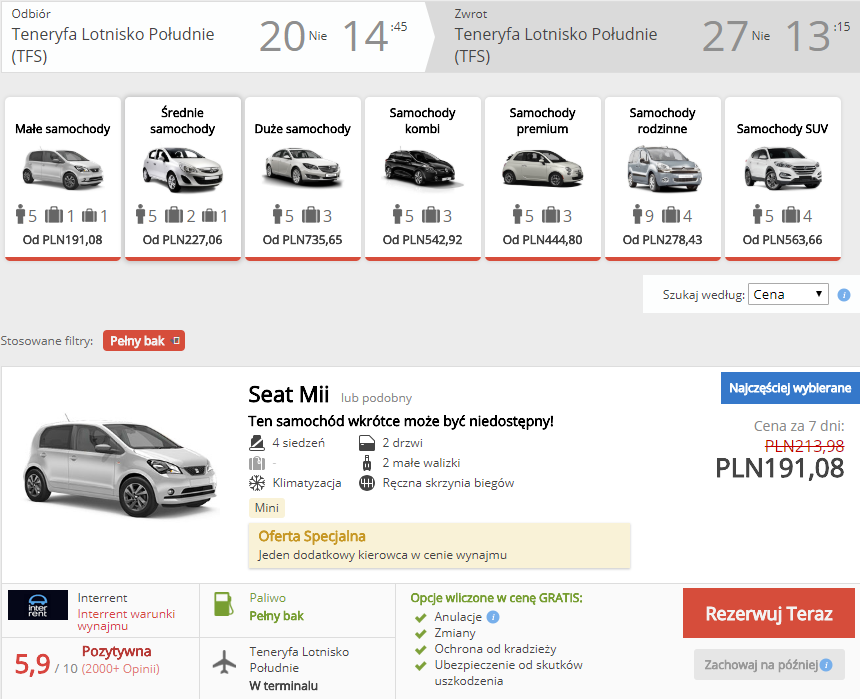Click the silver car image in Małe samochody
Image resolution: width=860 pixels, height=699 pixels.
pos(63,169)
